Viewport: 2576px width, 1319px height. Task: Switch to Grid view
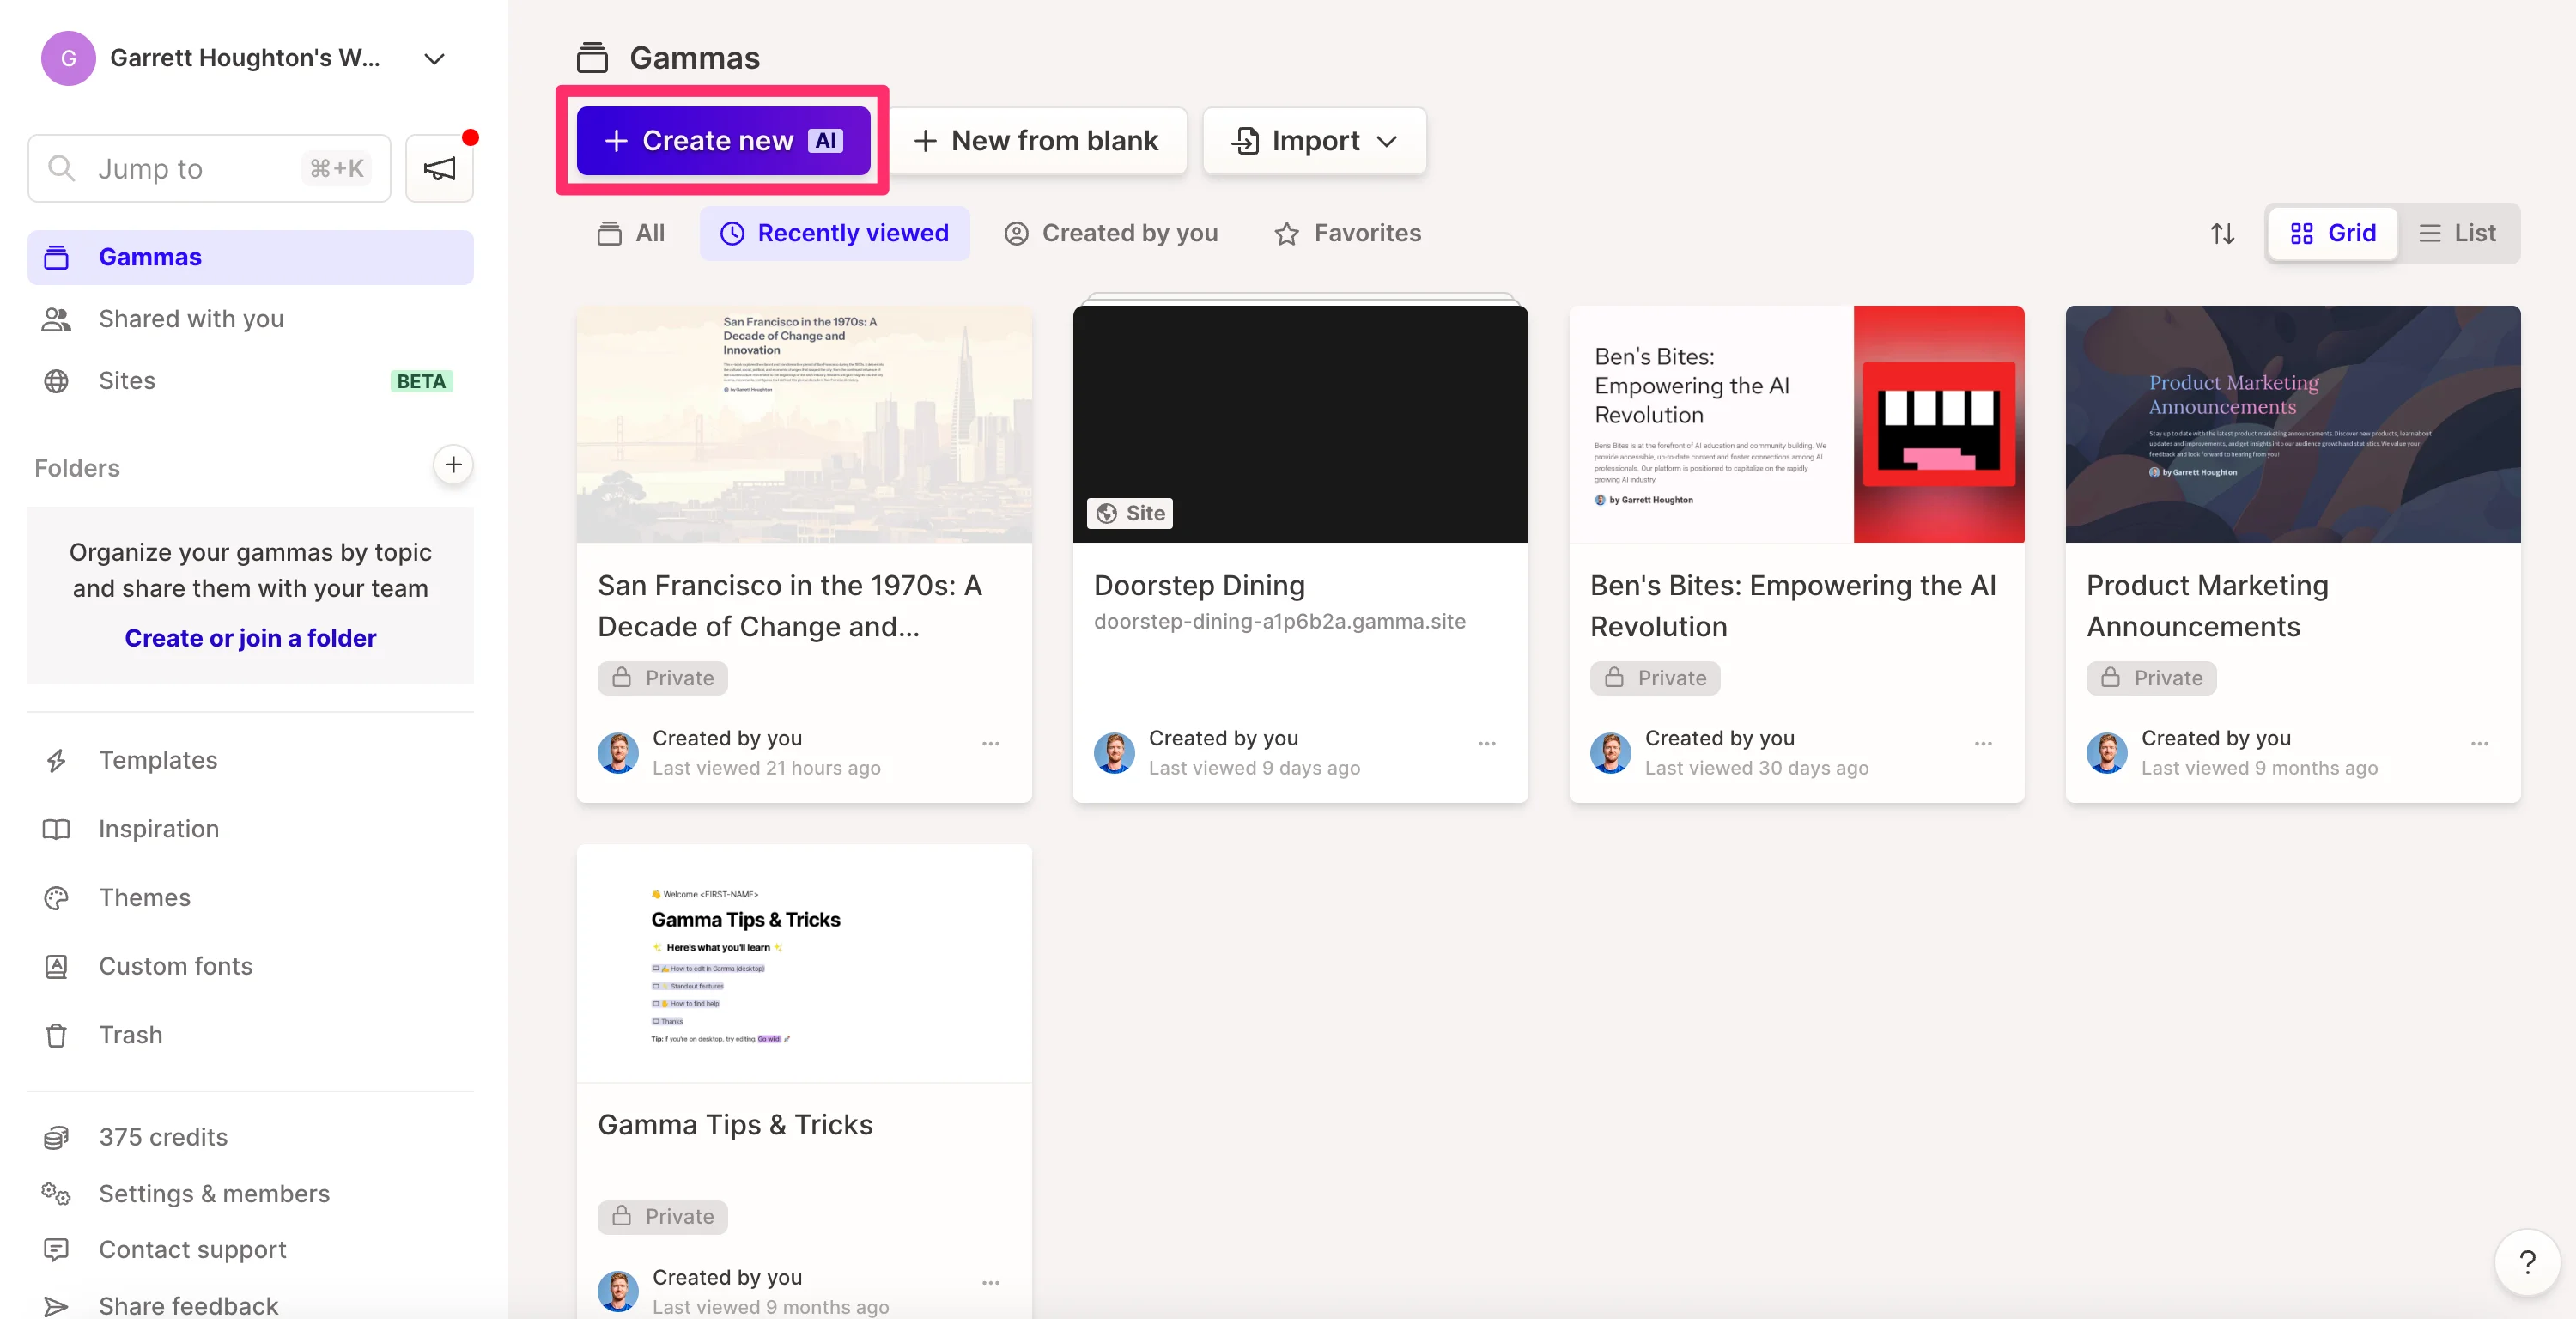pos(2333,233)
